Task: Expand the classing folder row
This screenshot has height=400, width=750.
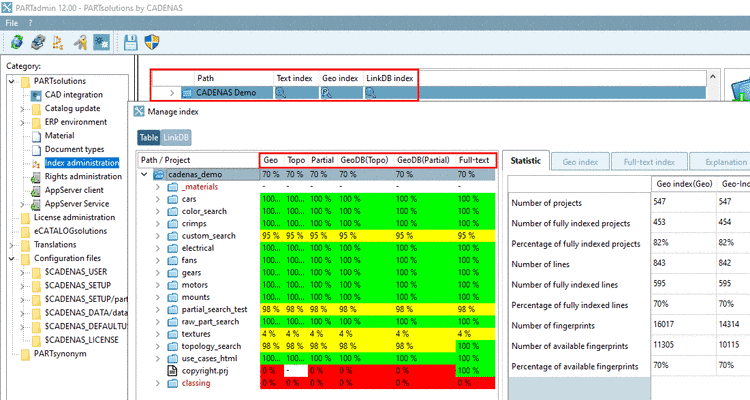Action: 158,383
